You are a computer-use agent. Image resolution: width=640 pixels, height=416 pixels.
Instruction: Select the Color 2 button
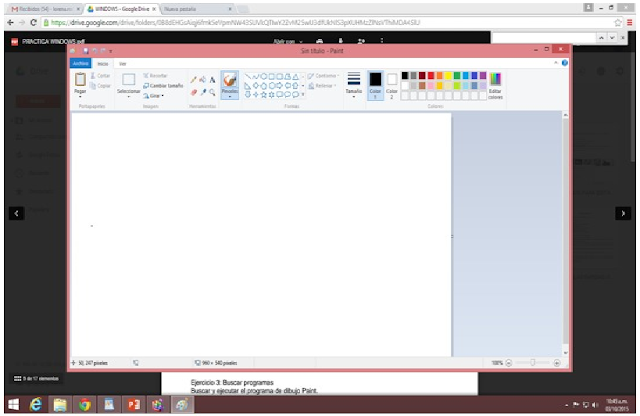[392, 85]
